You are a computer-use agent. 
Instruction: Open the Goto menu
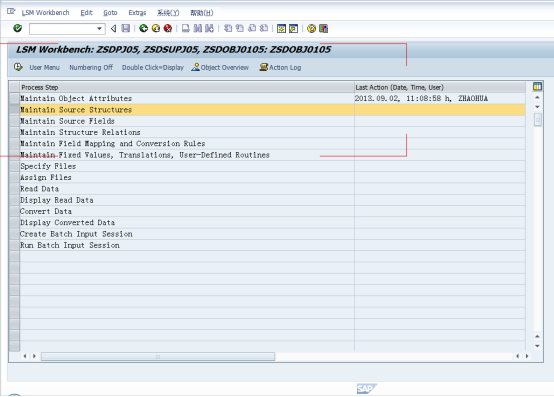point(110,13)
